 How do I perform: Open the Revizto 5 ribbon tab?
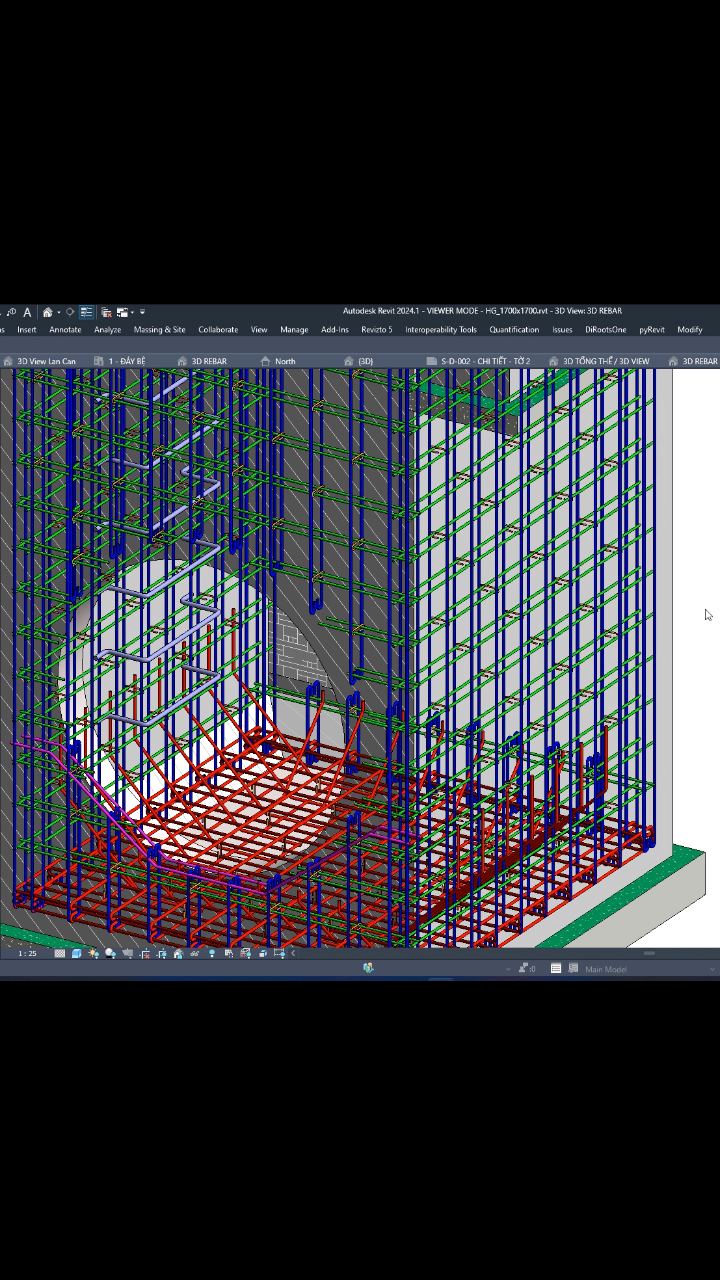[377, 330]
